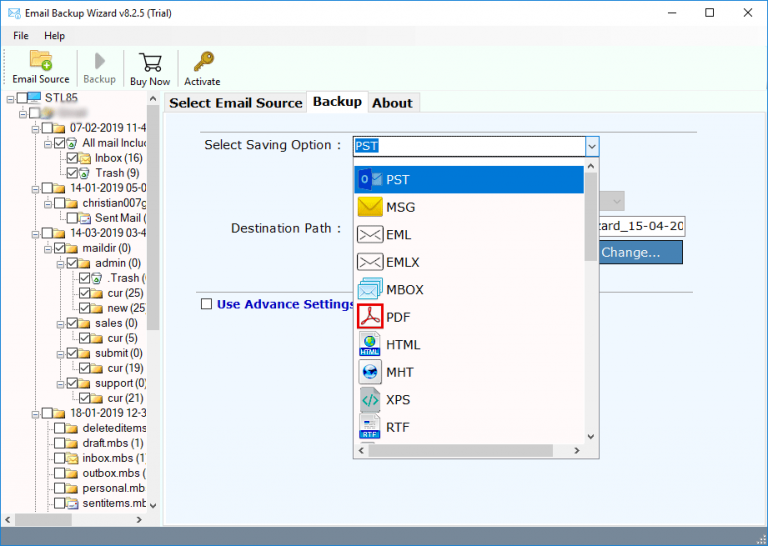768x546 pixels.
Task: Select the HTML format icon
Action: pos(370,345)
